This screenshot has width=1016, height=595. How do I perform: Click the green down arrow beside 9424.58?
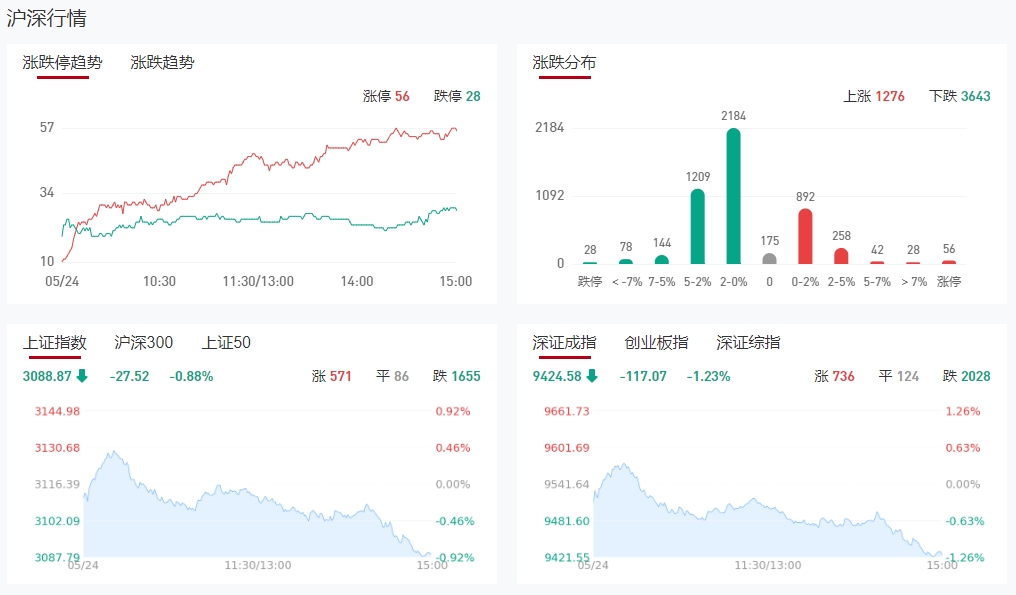pyautogui.click(x=592, y=377)
